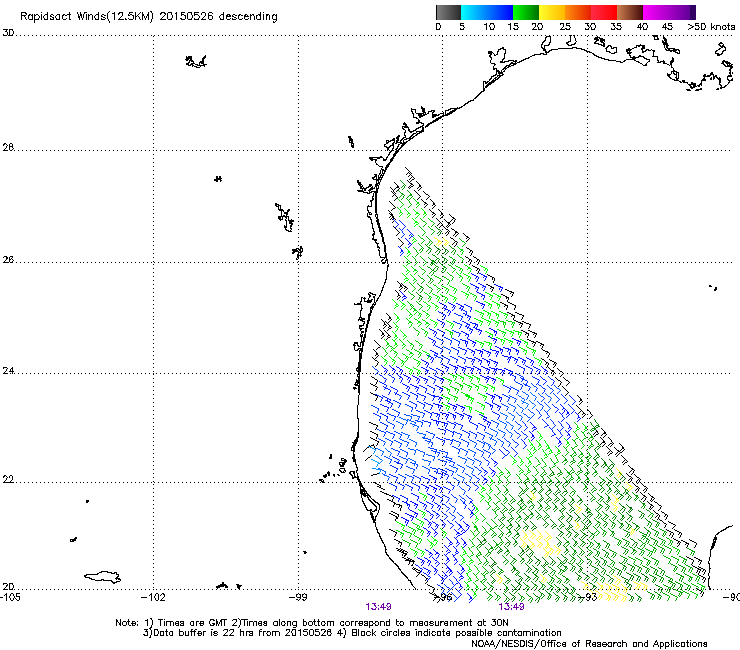Click the gray 0-5 knots legend segment
The width and height of the screenshot is (740, 650).
tap(448, 12)
